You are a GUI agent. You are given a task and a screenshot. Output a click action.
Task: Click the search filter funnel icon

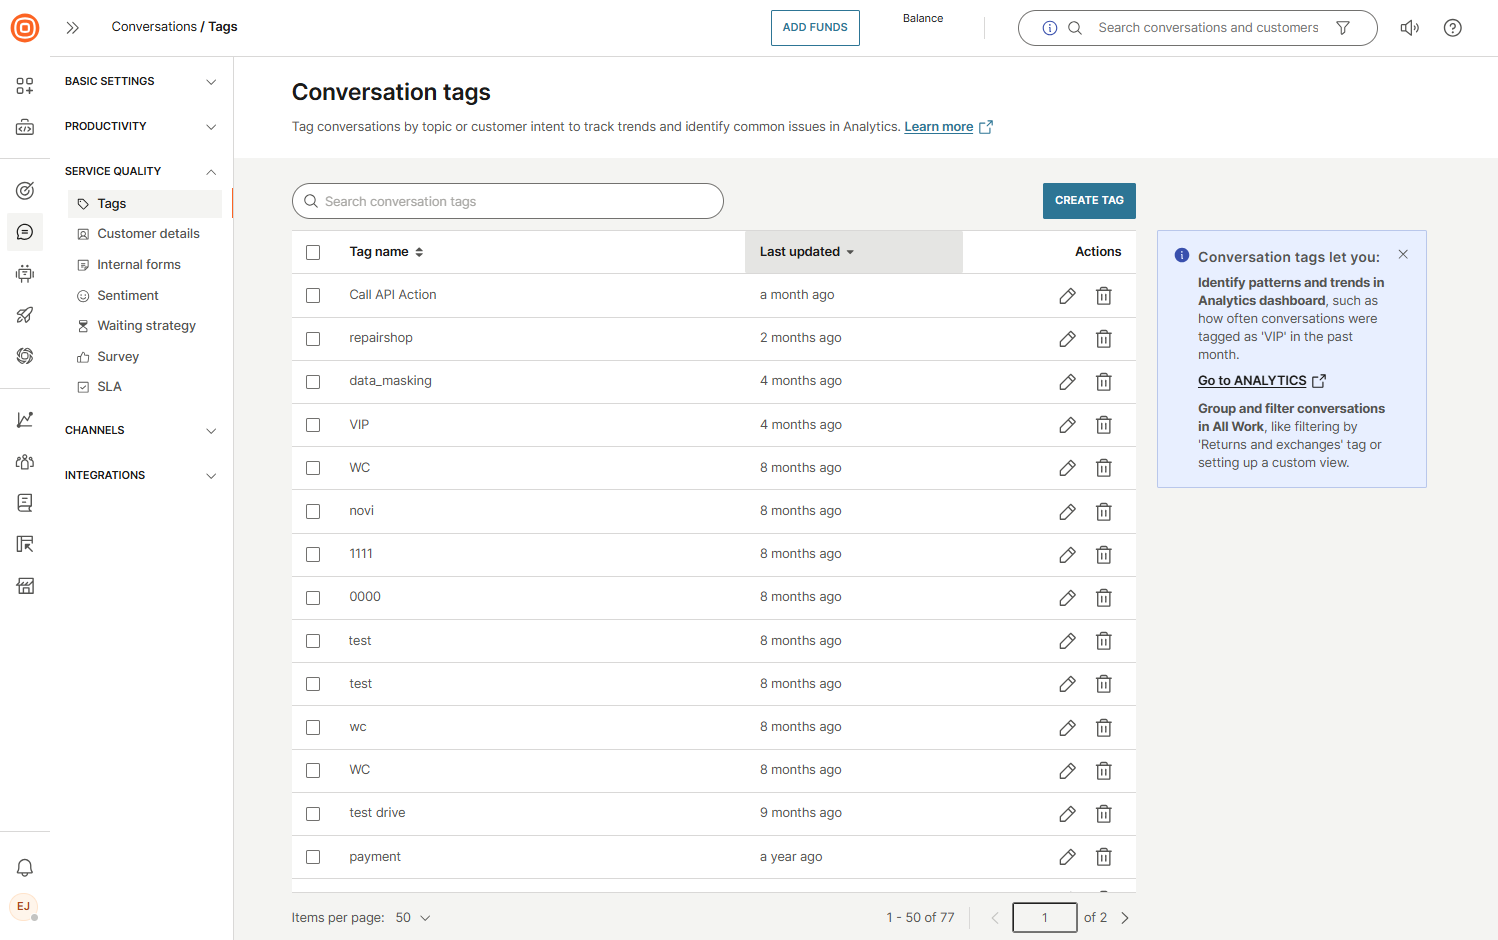pyautogui.click(x=1343, y=28)
